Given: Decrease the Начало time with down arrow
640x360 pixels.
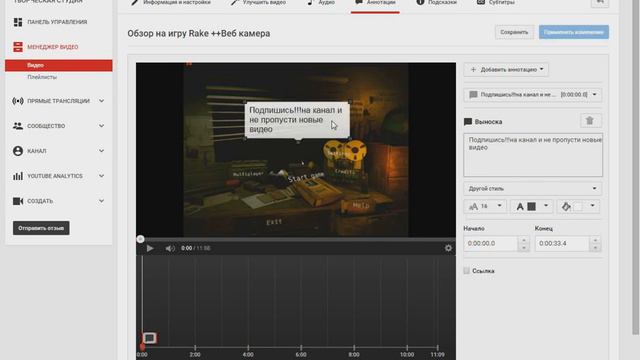Looking at the screenshot, I should click(524, 247).
